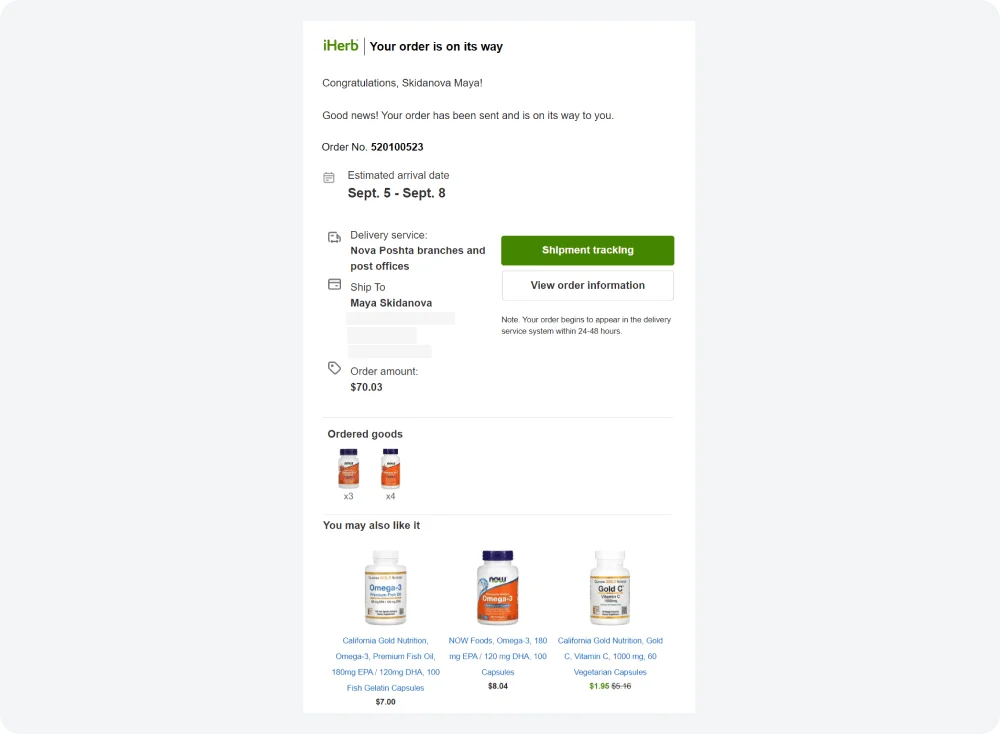Click the order number 520100523

click(x=398, y=146)
